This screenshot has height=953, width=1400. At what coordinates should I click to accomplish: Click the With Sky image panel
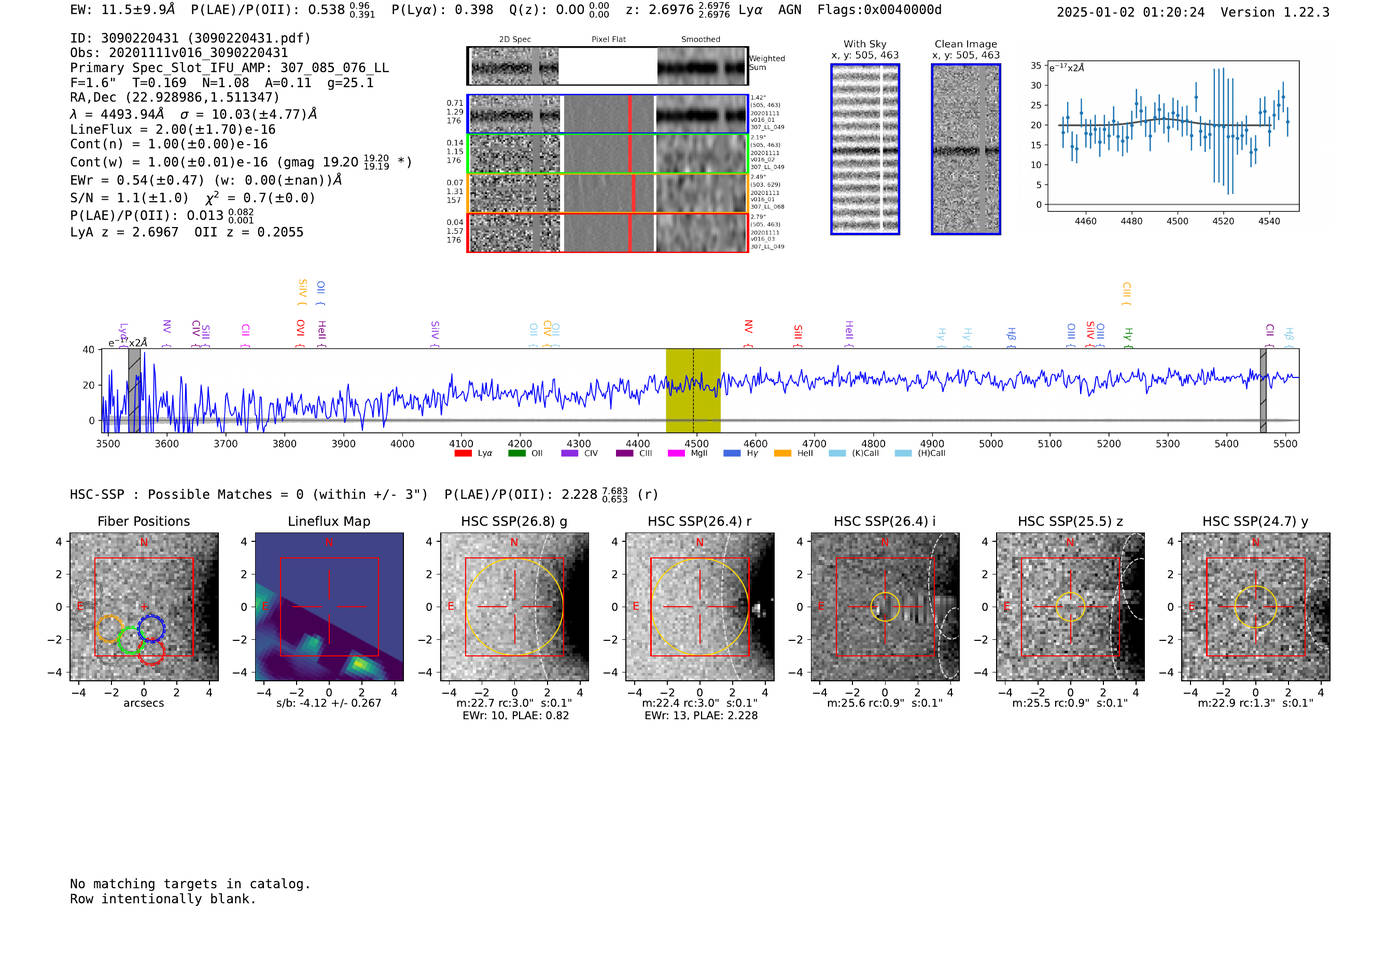(865, 149)
